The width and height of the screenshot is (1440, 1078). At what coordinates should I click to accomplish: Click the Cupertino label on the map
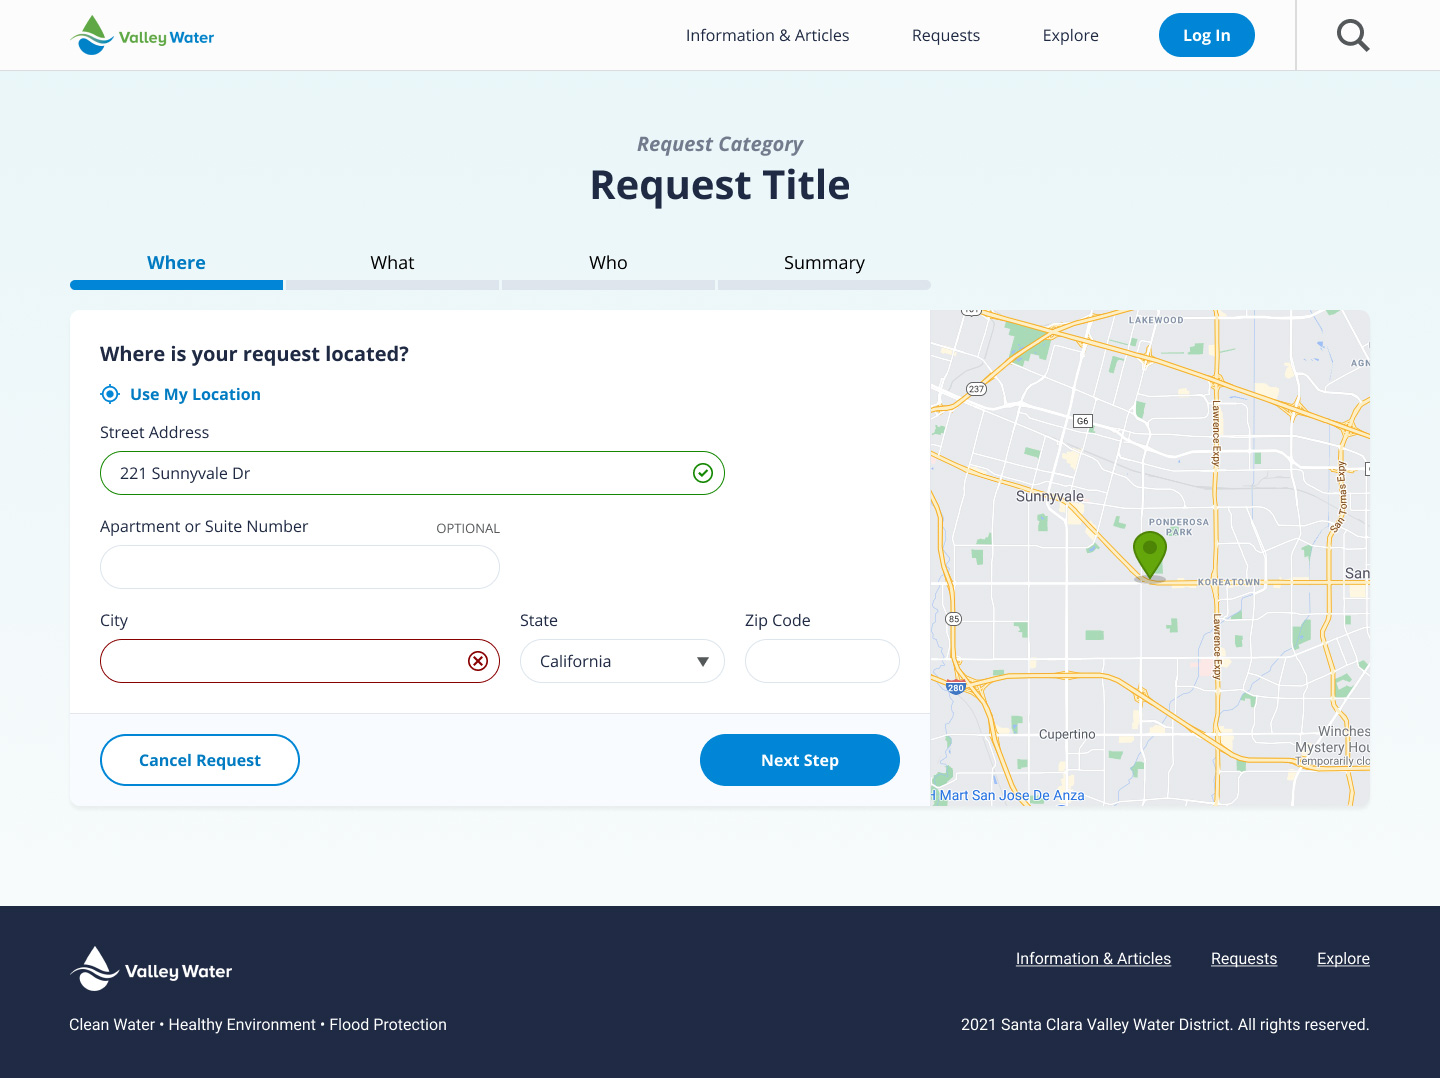tap(1067, 734)
